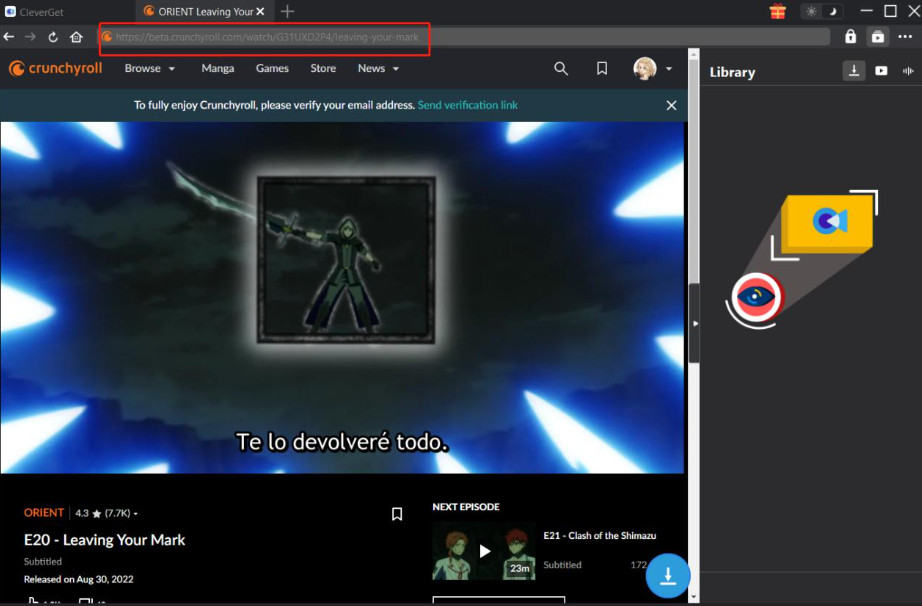Open the watchlist bookmark in Crunchyroll header
Viewport: 922px width, 606px height.
(x=602, y=68)
